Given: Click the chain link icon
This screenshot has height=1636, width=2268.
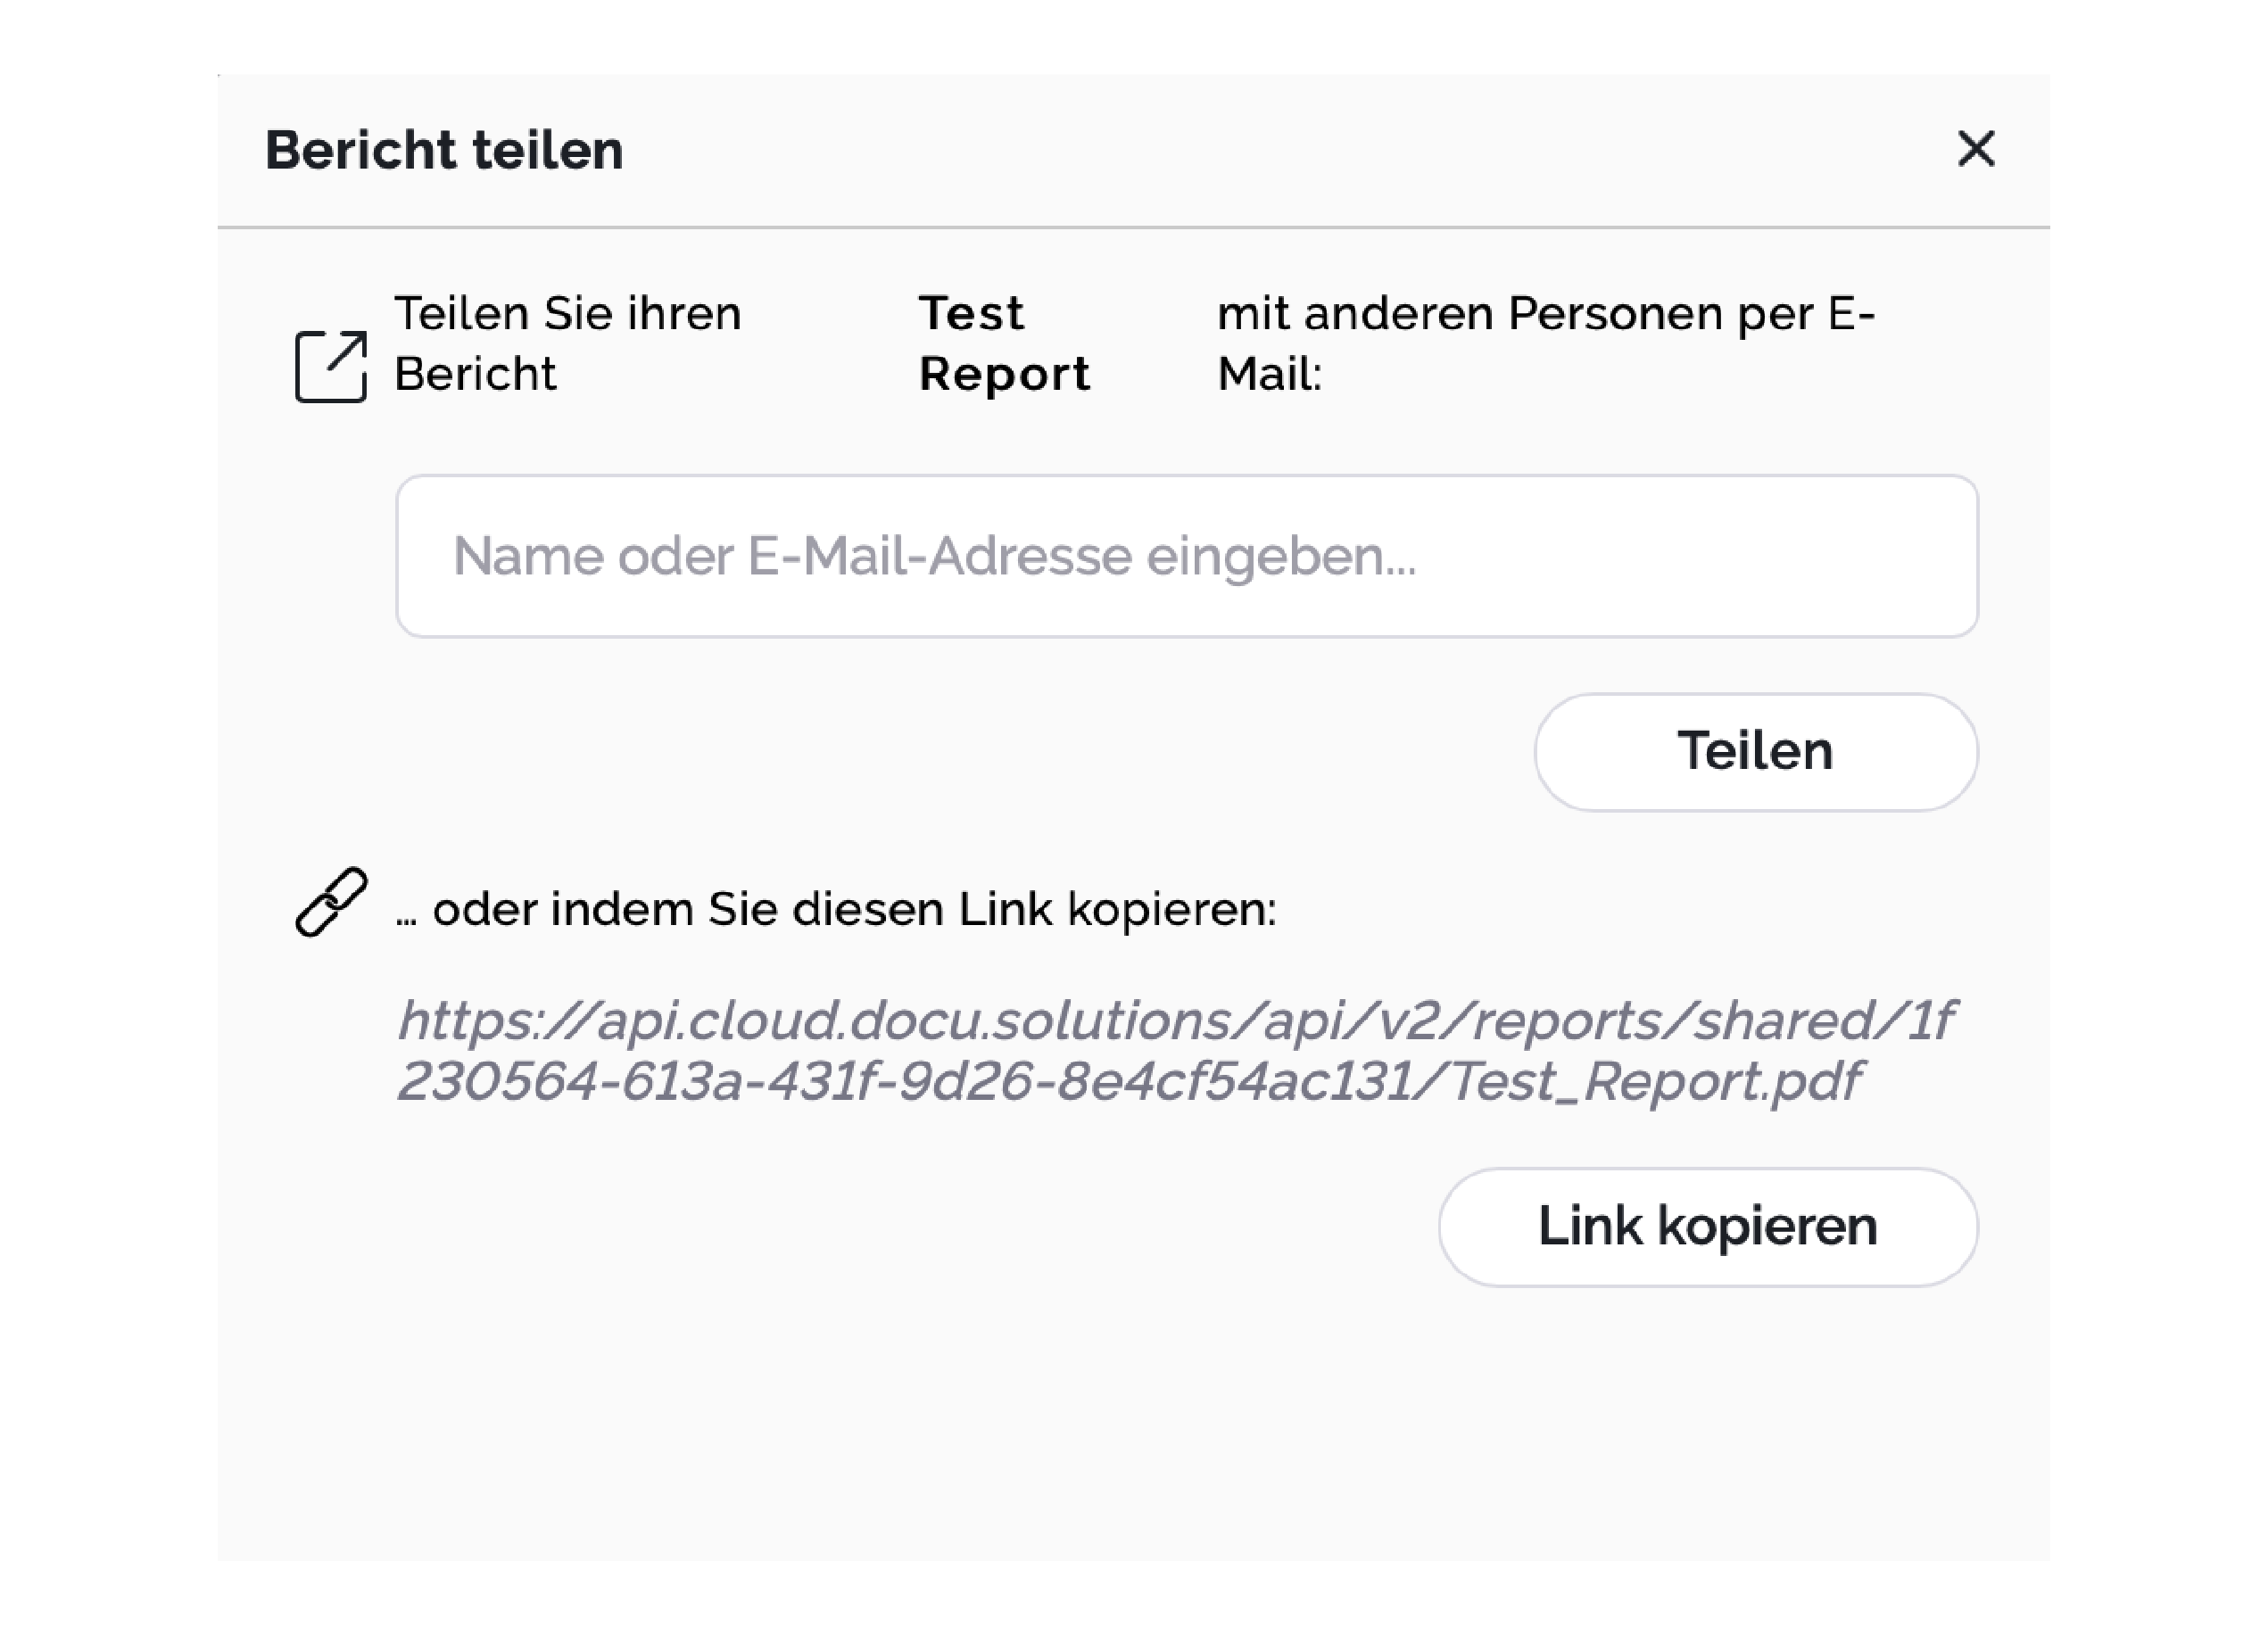Looking at the screenshot, I should click(331, 902).
